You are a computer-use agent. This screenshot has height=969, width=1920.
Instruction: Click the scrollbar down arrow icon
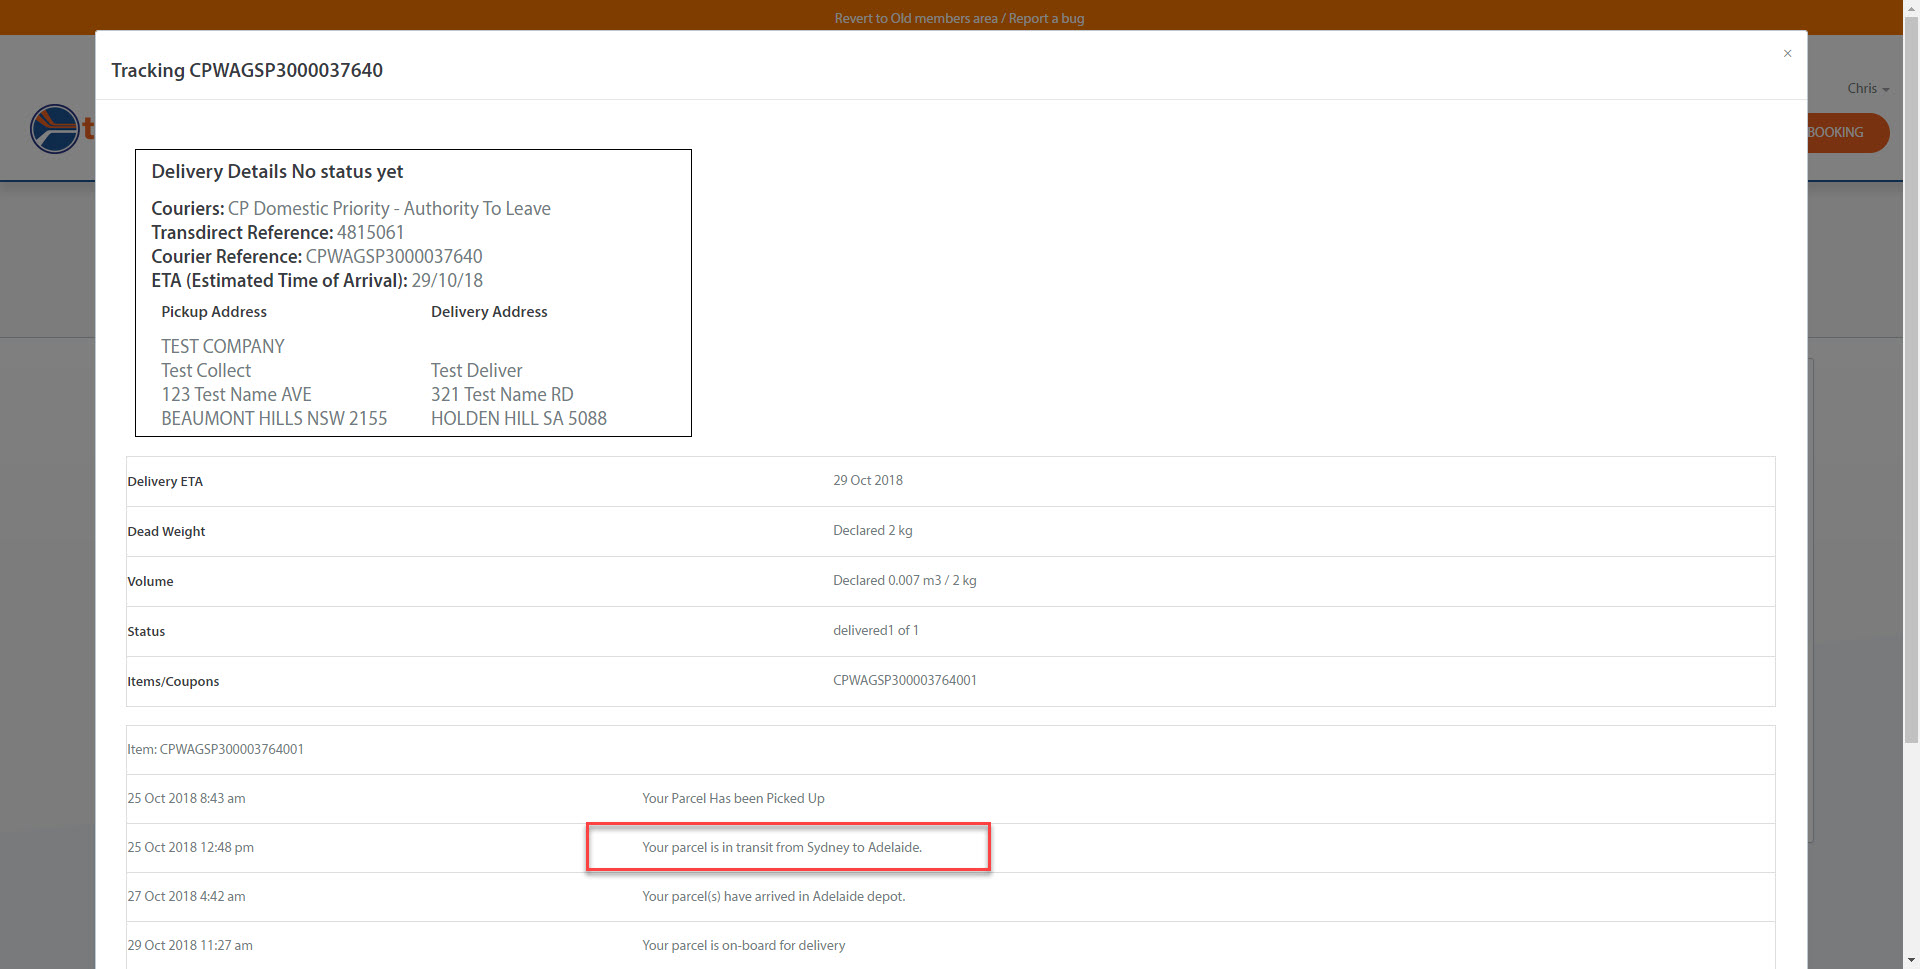(x=1911, y=960)
